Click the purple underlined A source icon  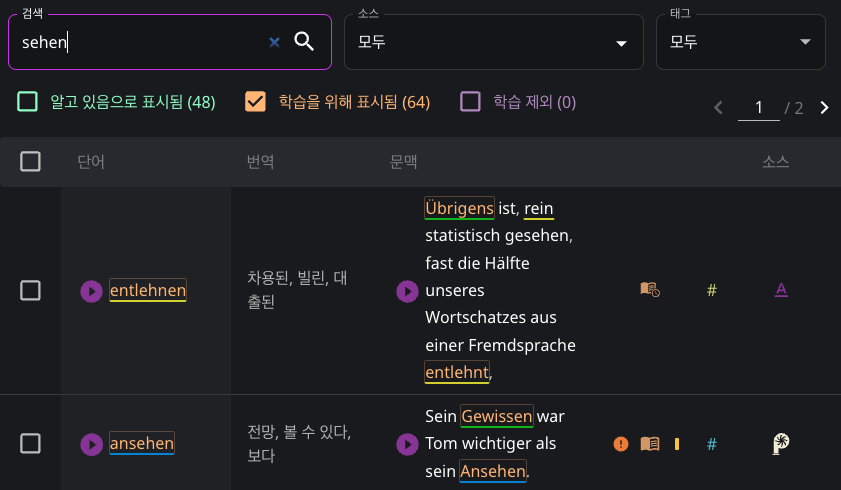(x=781, y=289)
